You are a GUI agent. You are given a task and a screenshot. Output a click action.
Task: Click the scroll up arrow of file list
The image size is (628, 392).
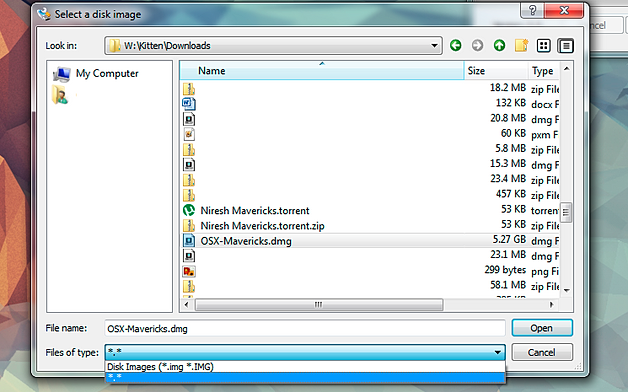point(566,69)
